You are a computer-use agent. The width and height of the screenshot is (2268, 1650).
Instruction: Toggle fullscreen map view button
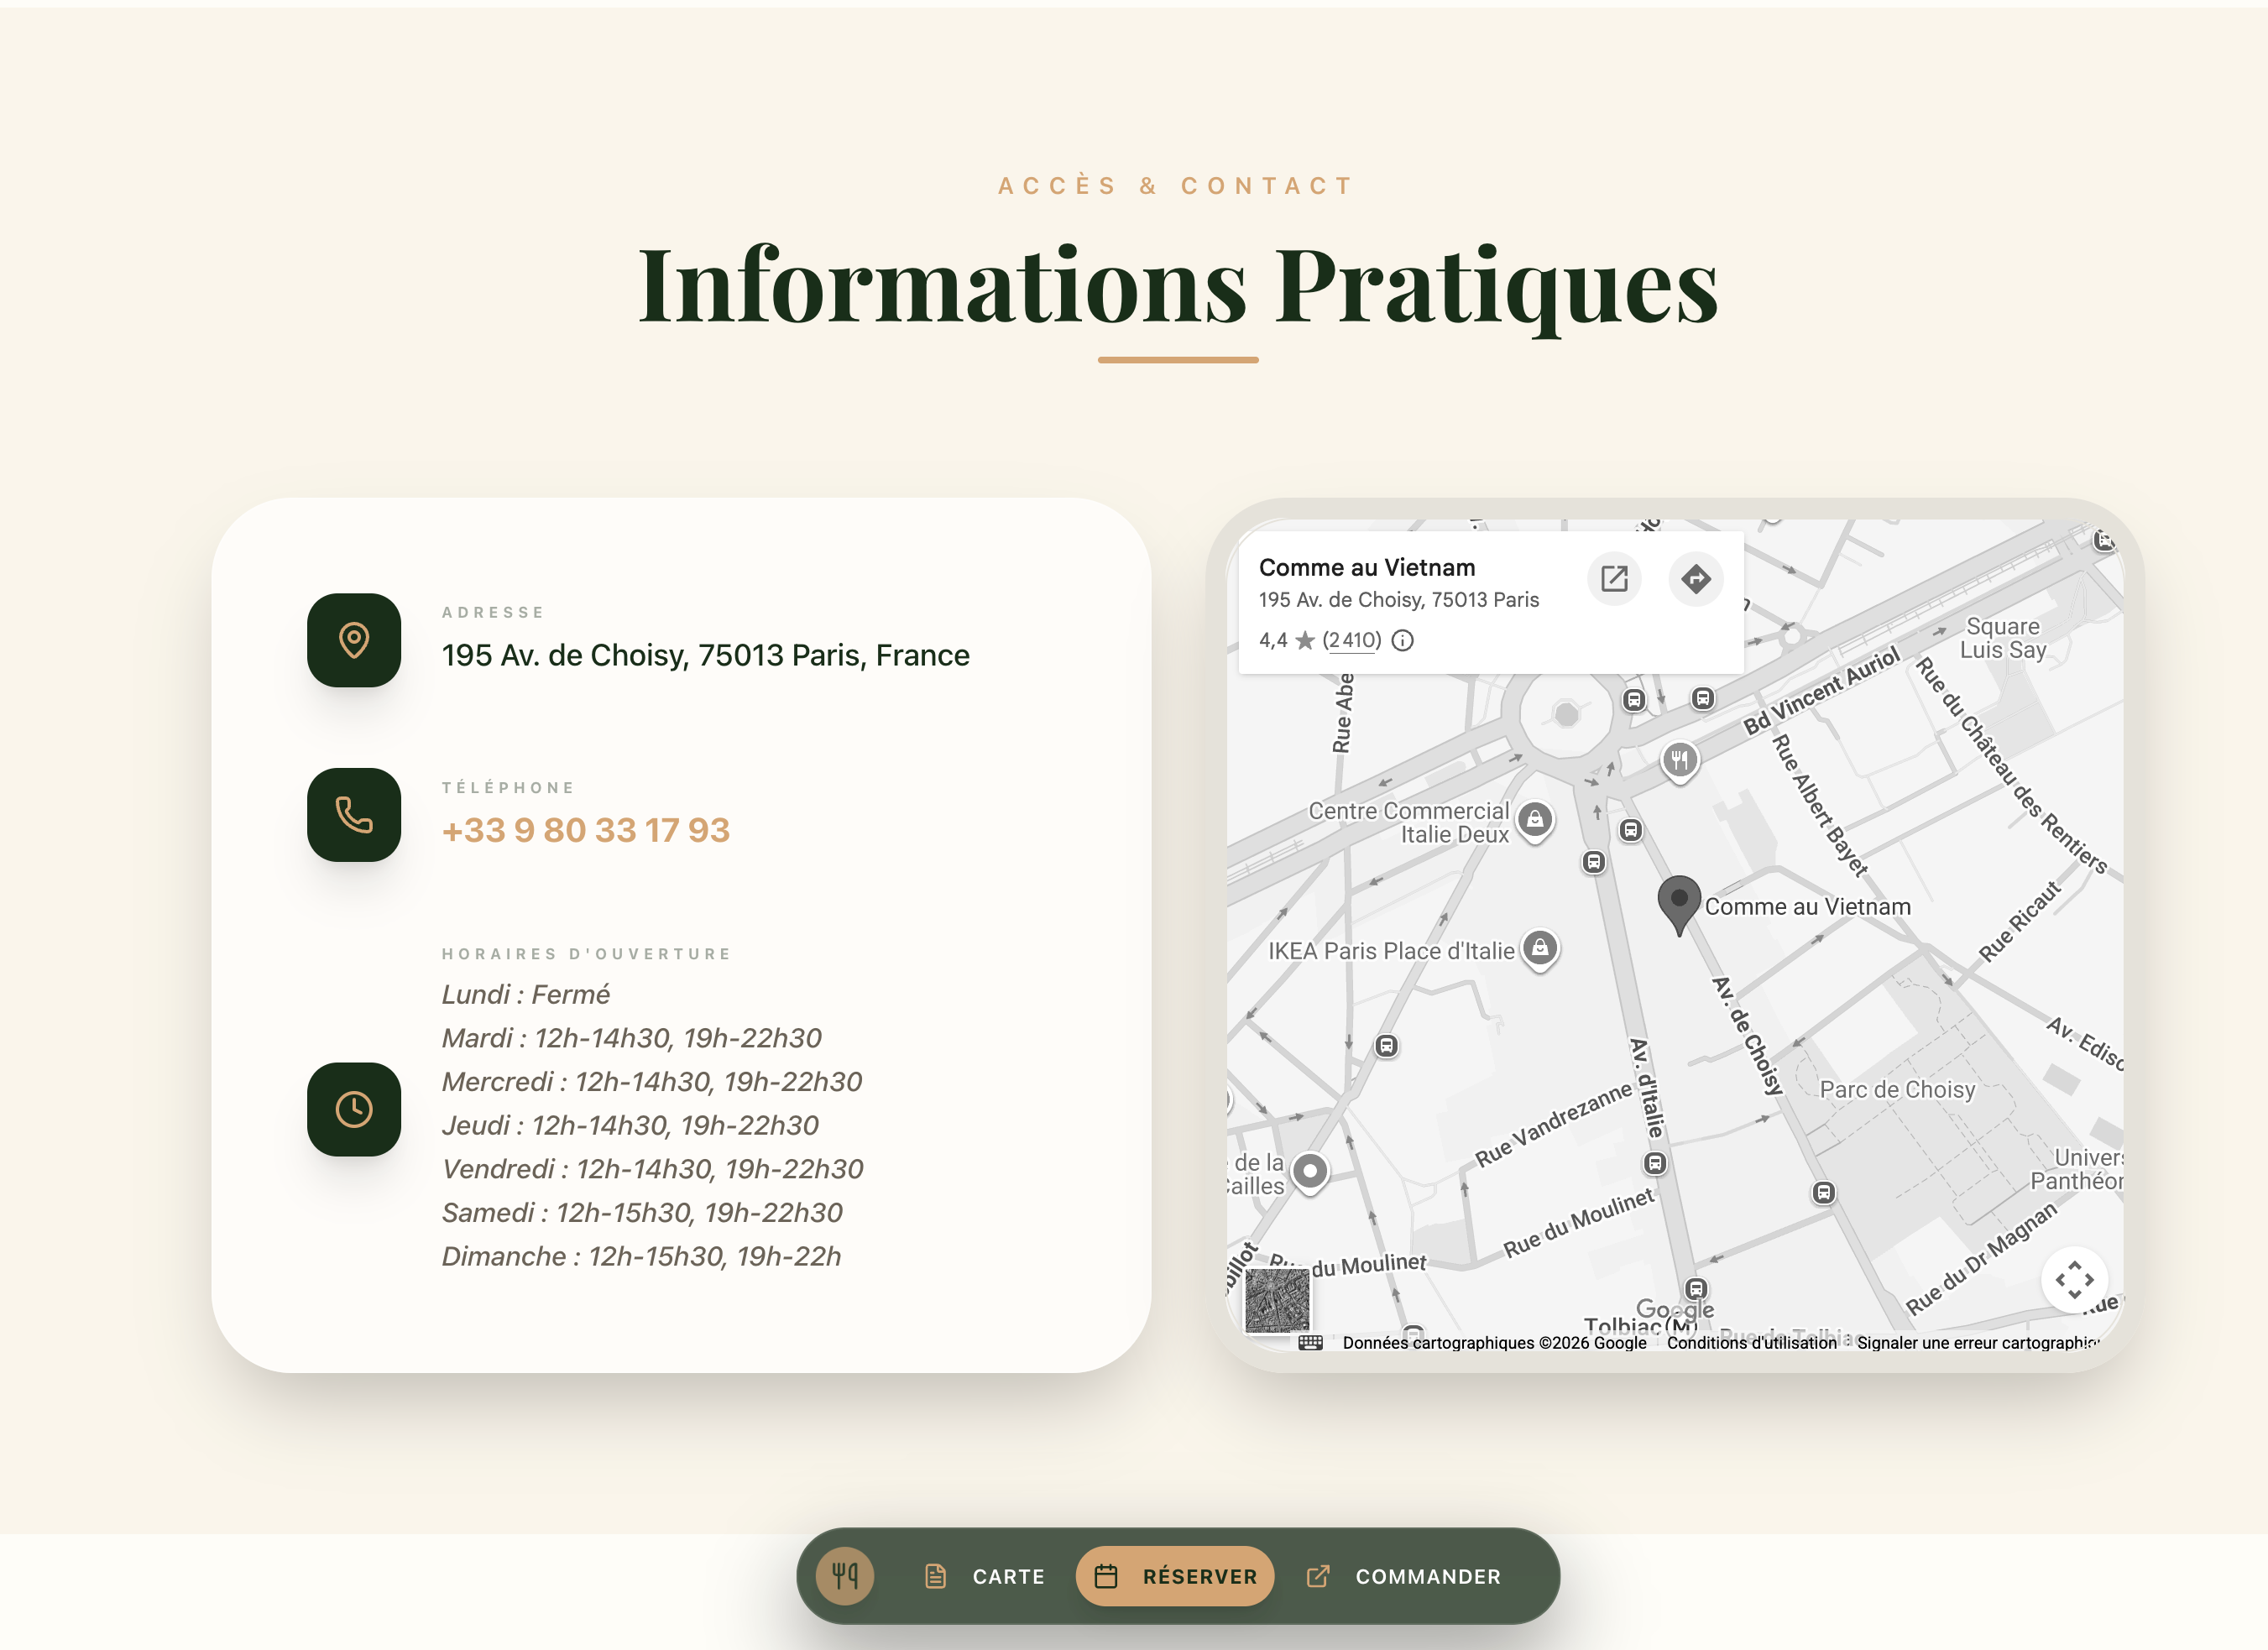click(x=2075, y=1279)
